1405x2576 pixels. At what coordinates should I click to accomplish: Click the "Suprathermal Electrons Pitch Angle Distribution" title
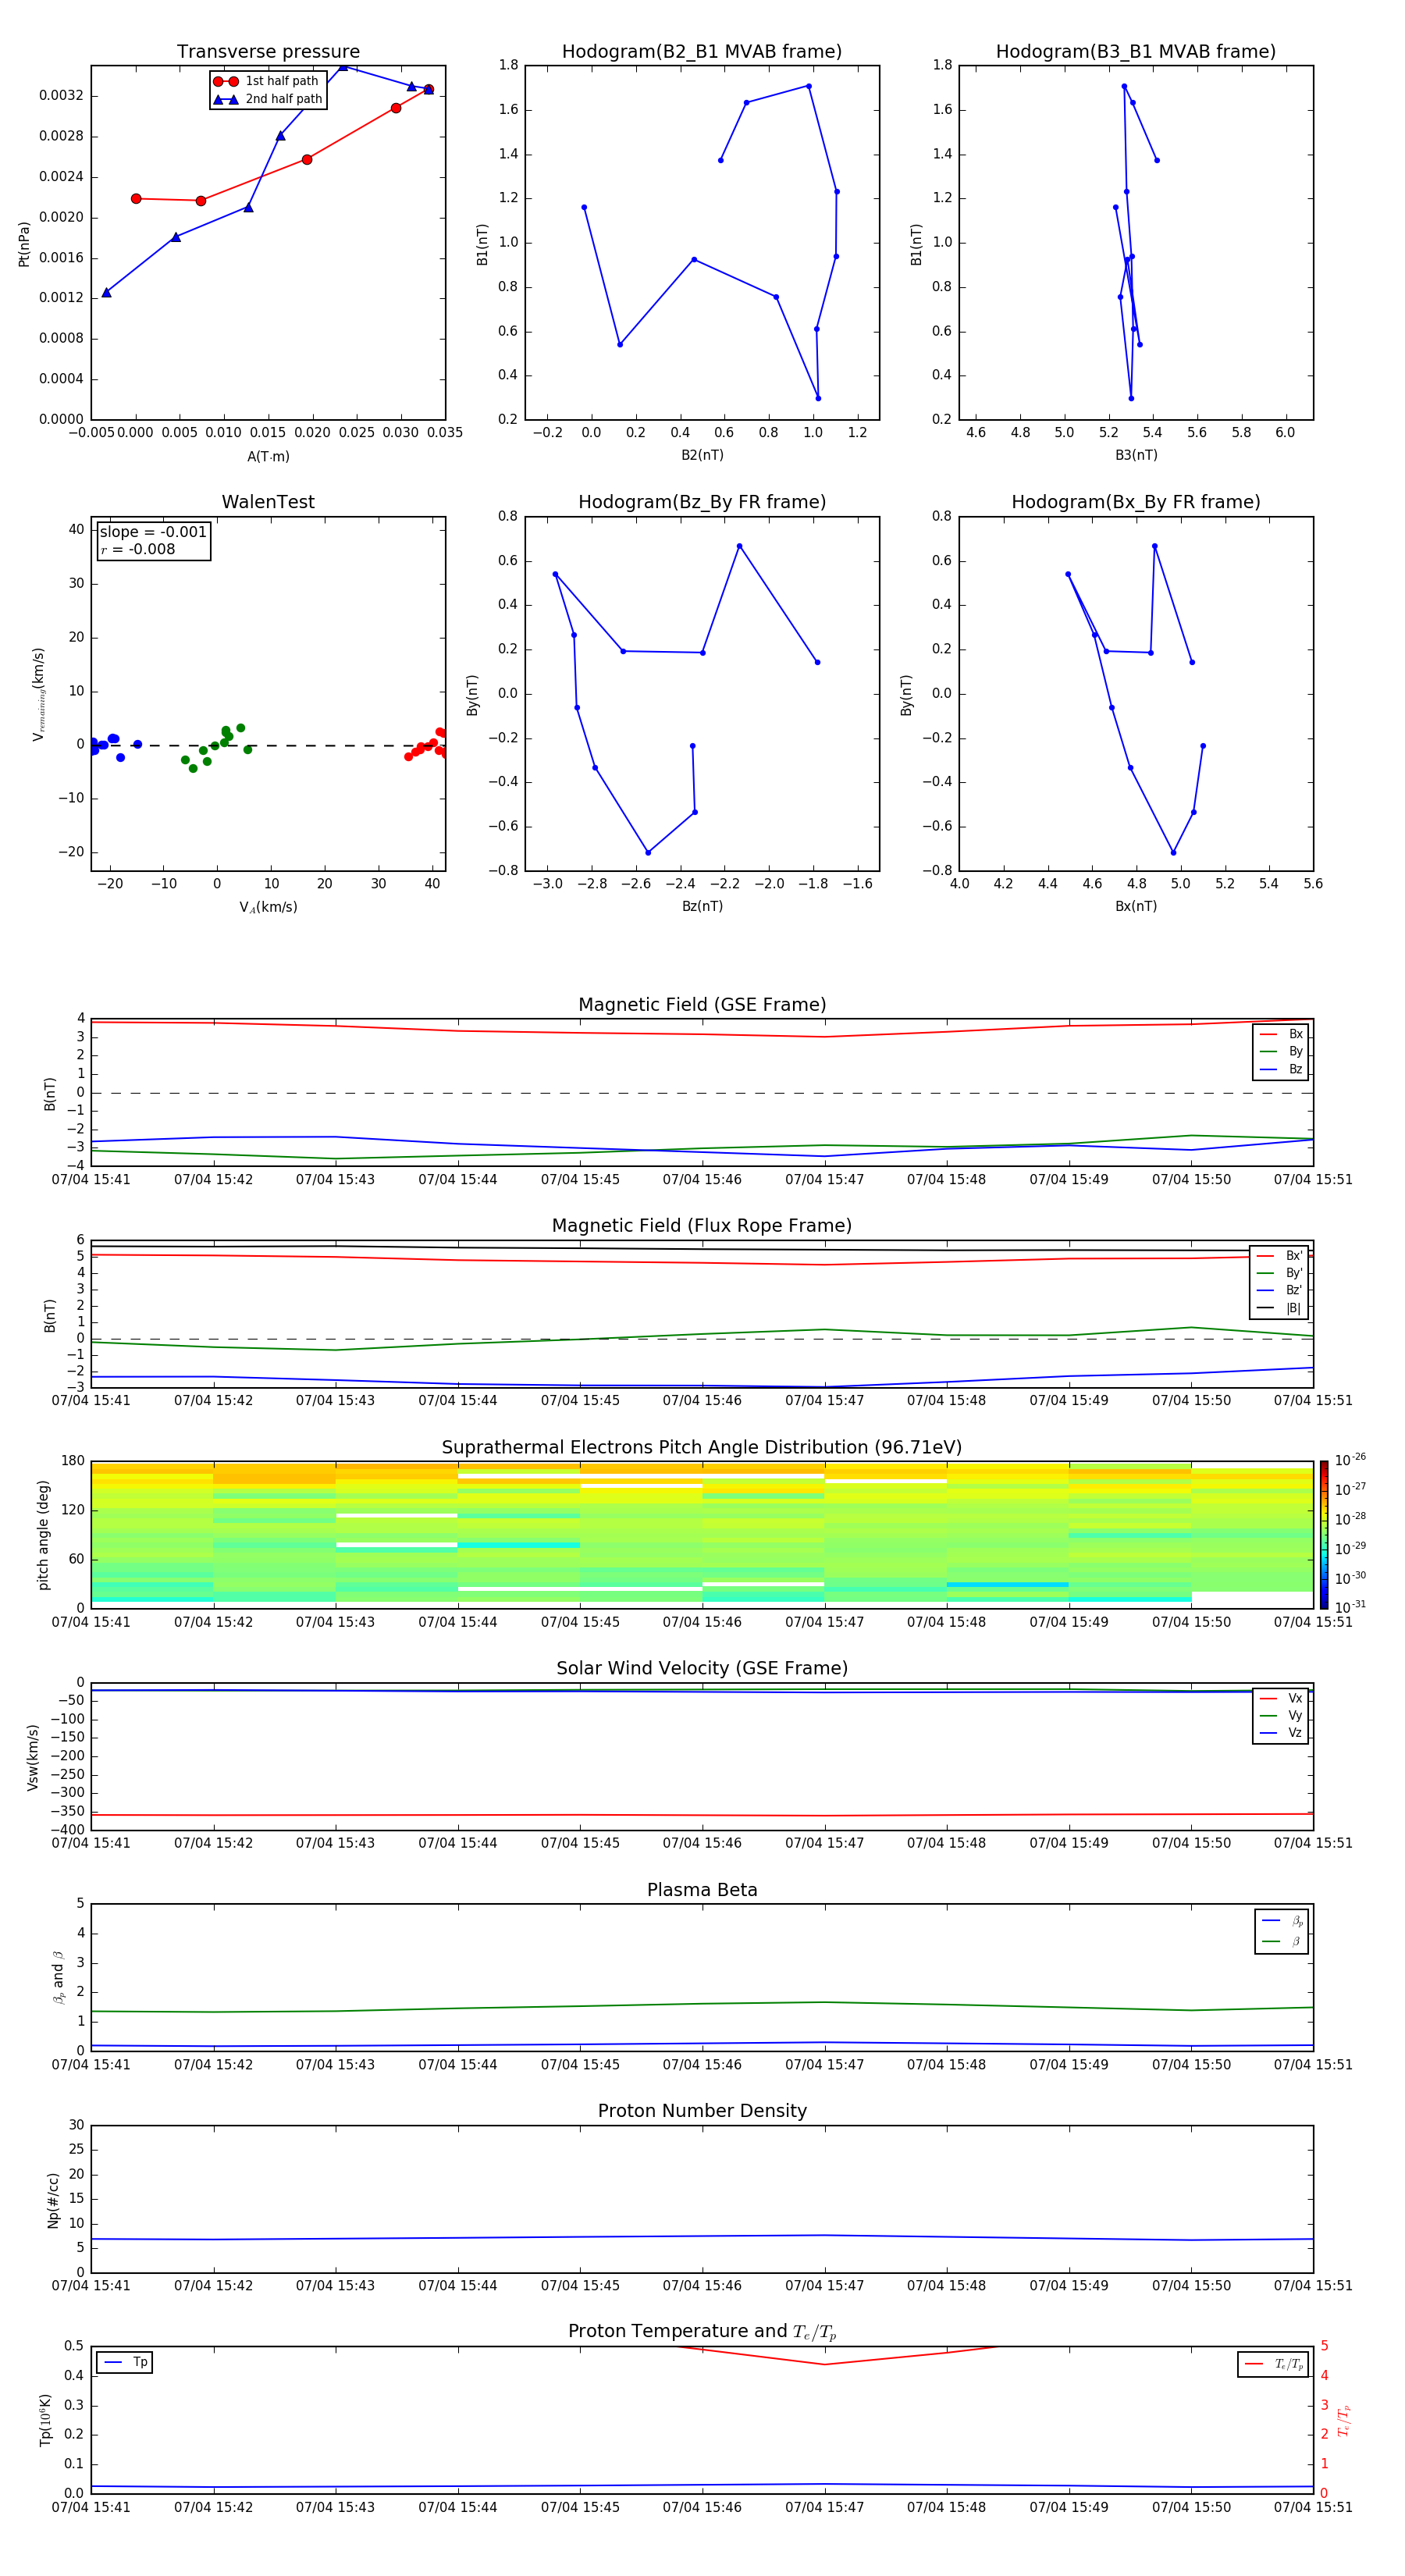(701, 1447)
